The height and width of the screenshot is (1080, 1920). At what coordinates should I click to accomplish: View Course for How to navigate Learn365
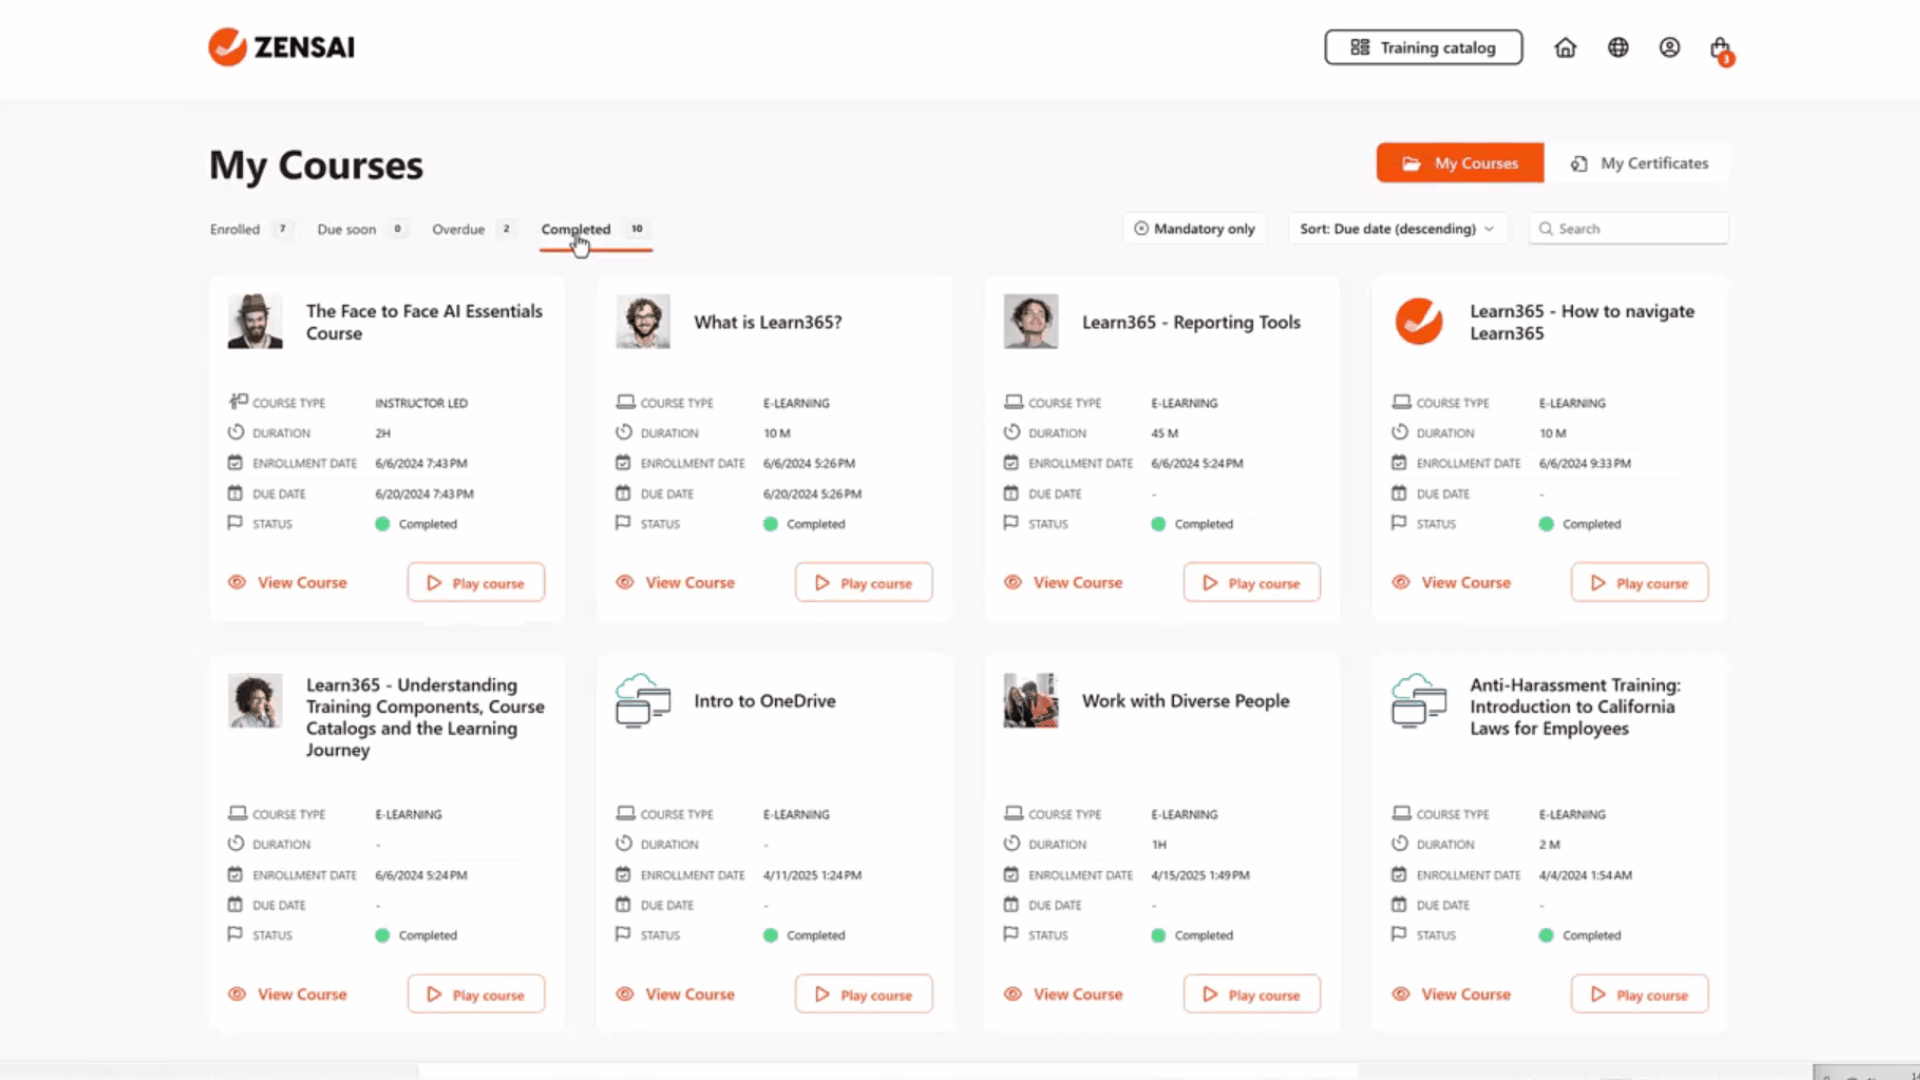click(x=1452, y=582)
